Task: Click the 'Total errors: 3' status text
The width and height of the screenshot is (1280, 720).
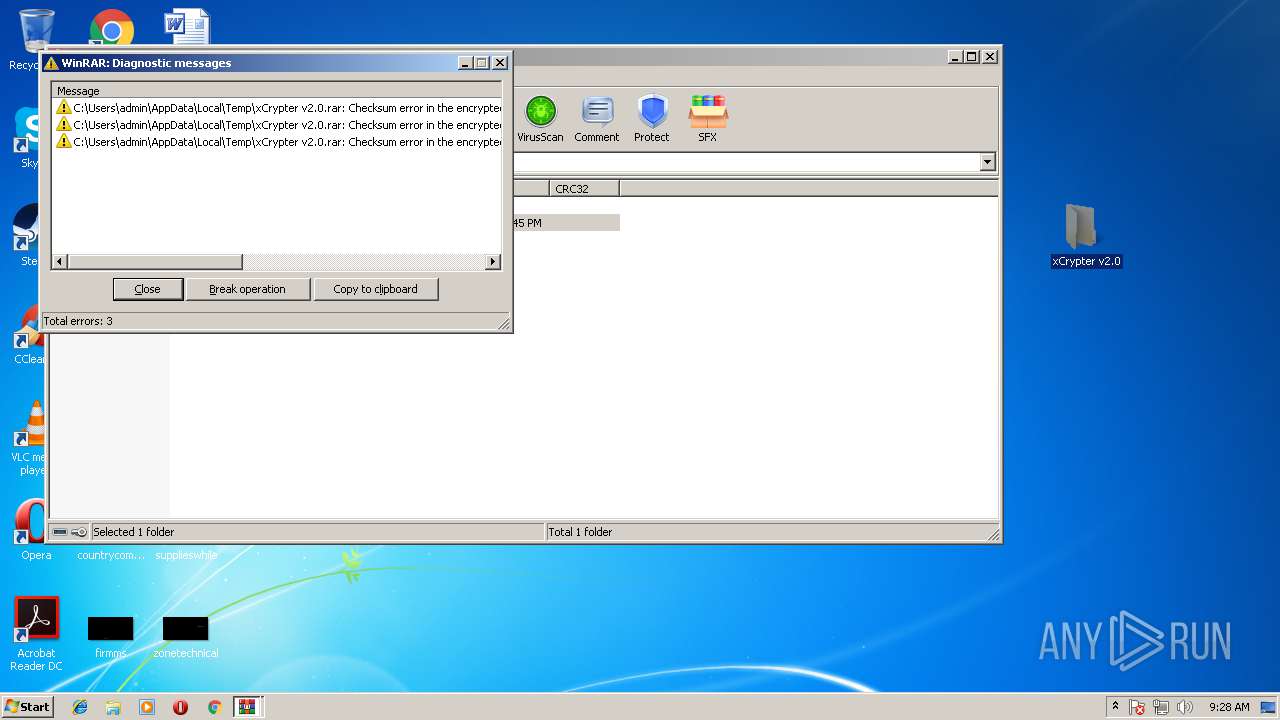Action: pos(78,321)
